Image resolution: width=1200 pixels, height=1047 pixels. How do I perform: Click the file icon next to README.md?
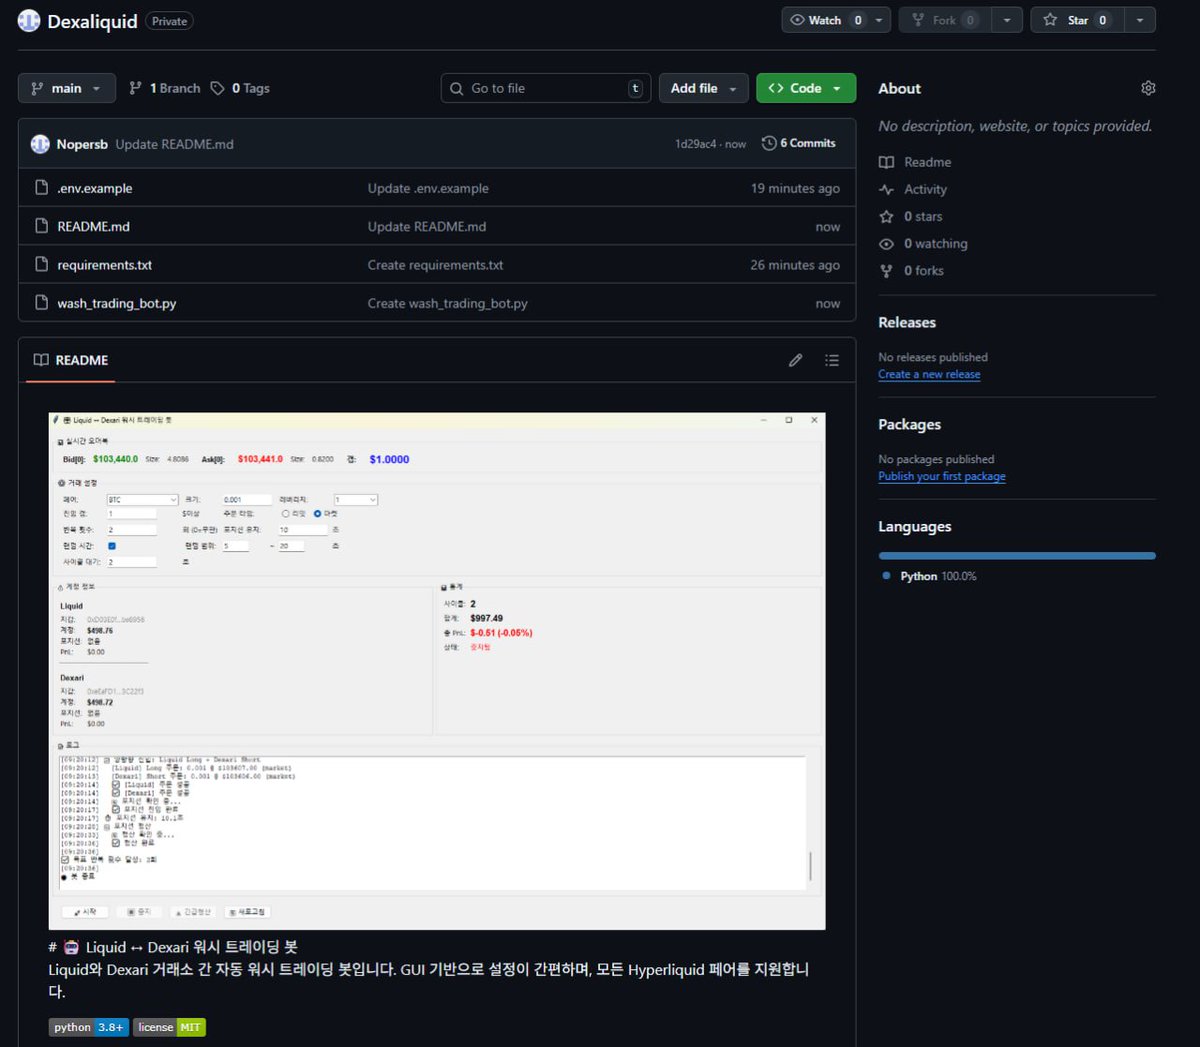click(41, 226)
